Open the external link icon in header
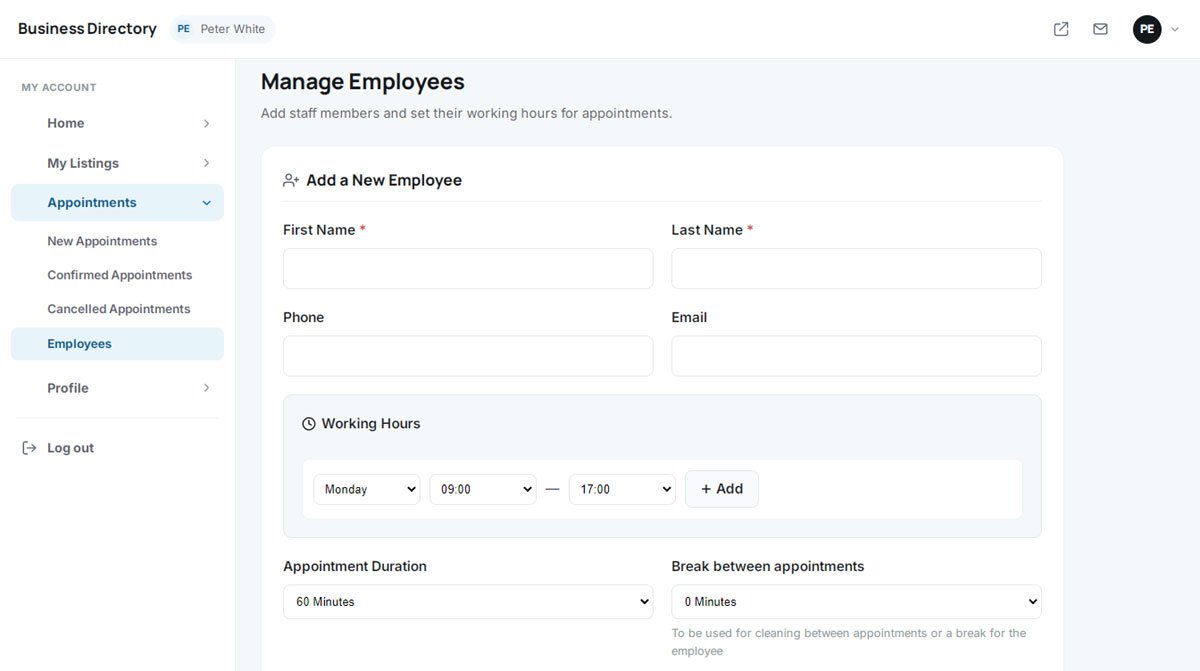This screenshot has height=671, width=1200. (x=1061, y=29)
